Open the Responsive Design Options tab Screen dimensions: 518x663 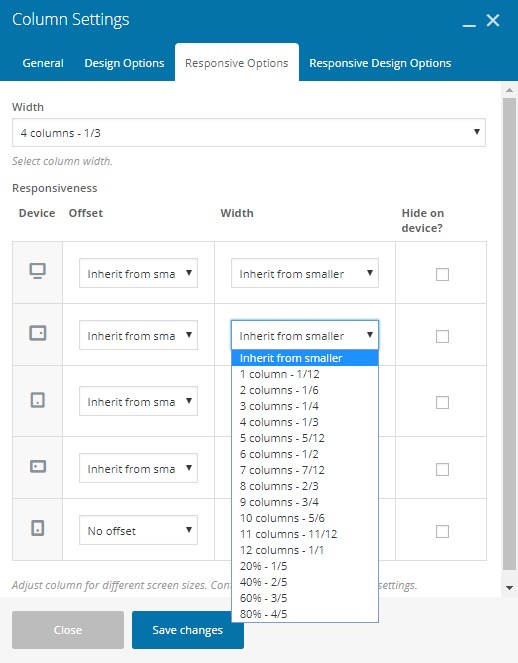(380, 63)
